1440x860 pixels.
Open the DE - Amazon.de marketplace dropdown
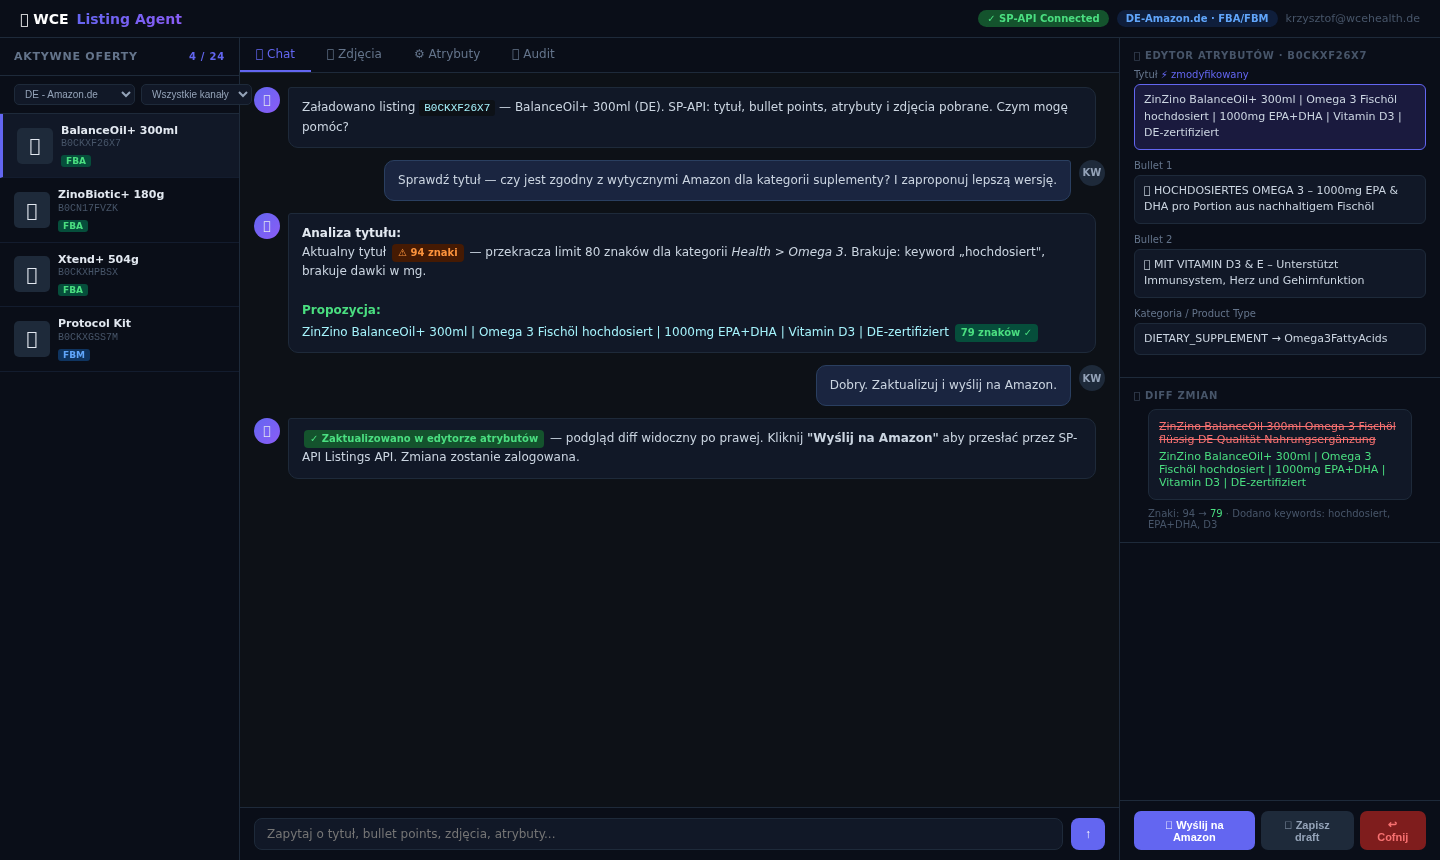tap(74, 94)
